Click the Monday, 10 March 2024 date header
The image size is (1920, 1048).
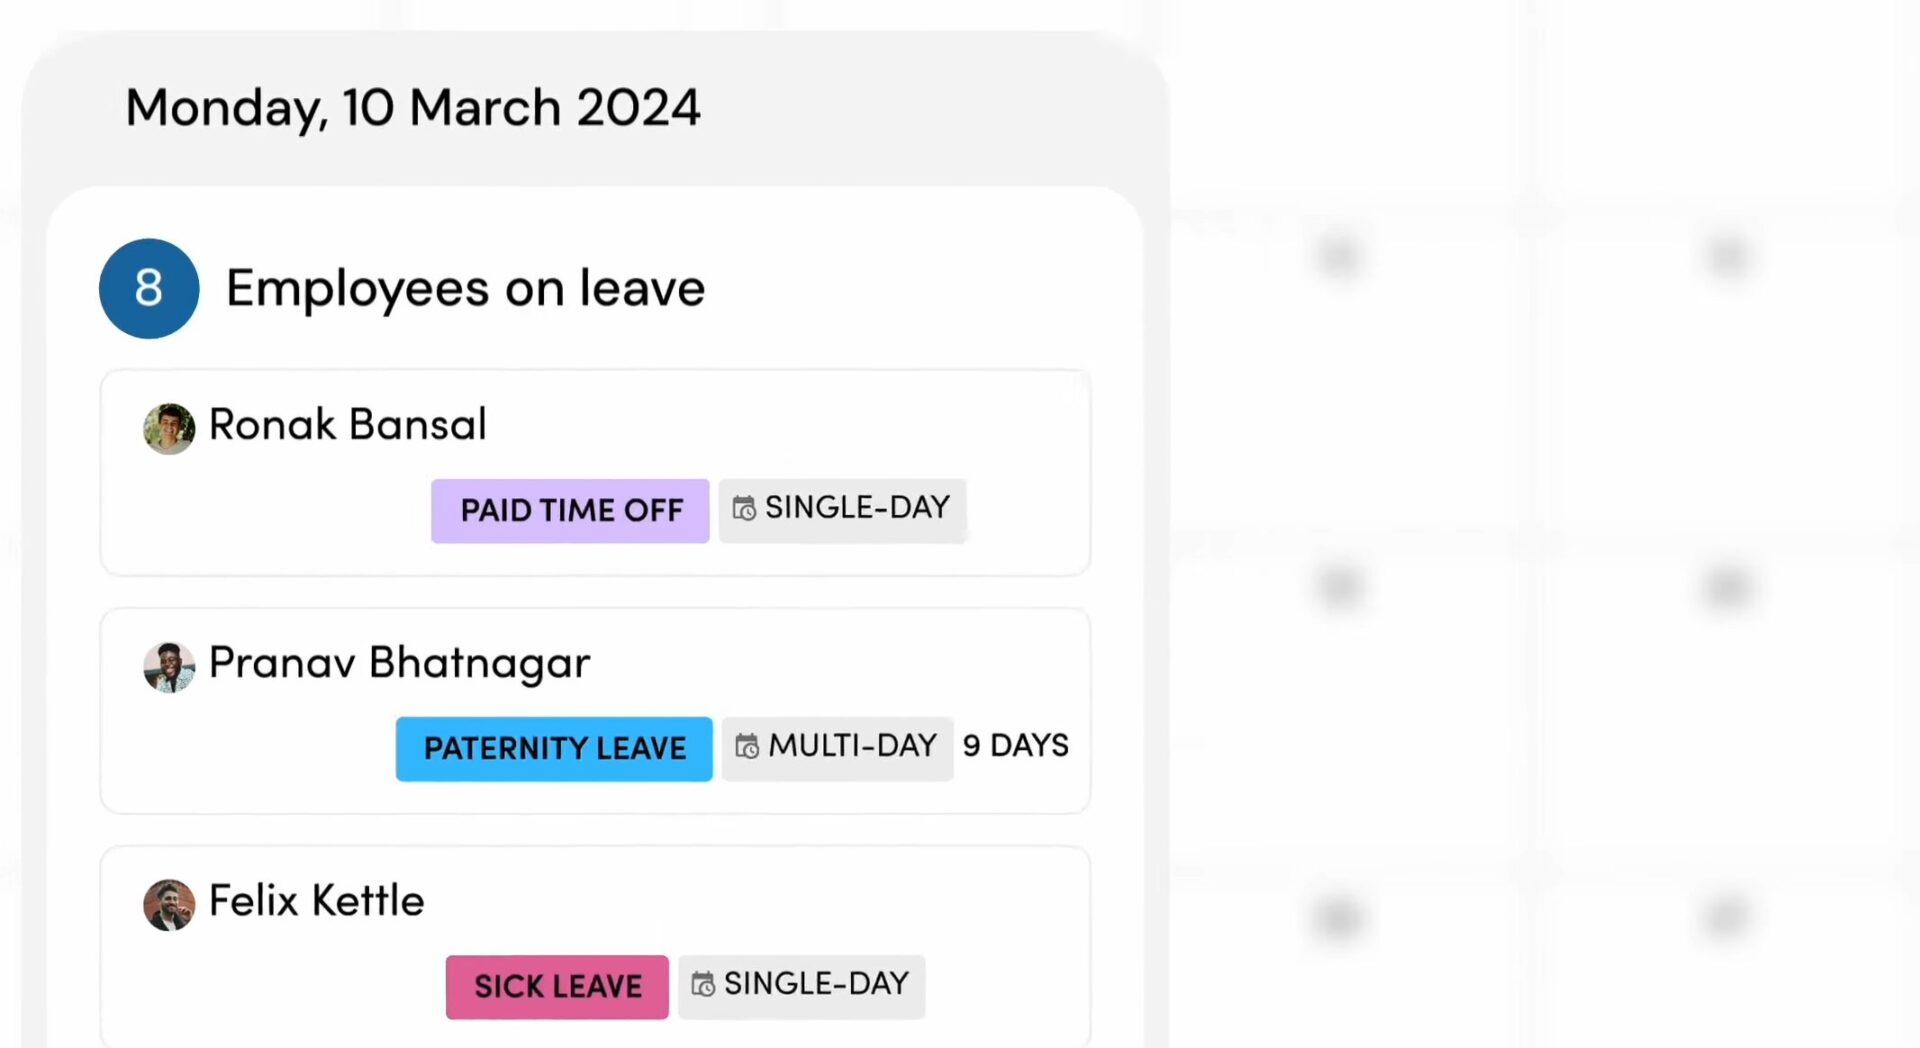[x=412, y=108]
